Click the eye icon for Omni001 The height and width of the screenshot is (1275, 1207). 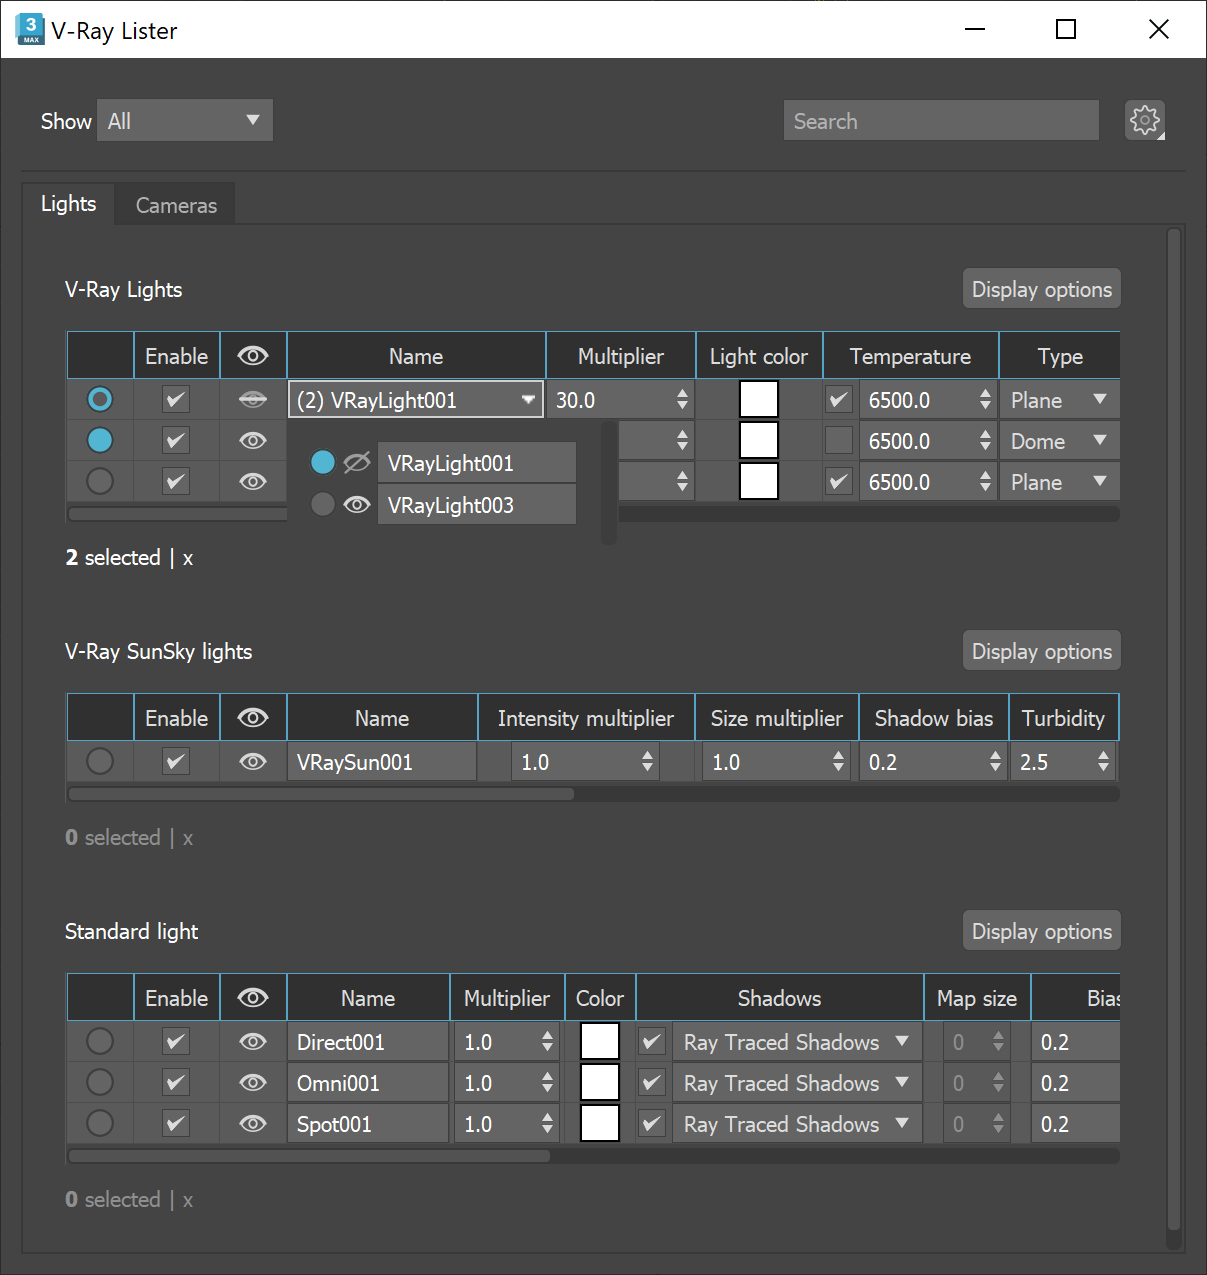(x=252, y=1082)
